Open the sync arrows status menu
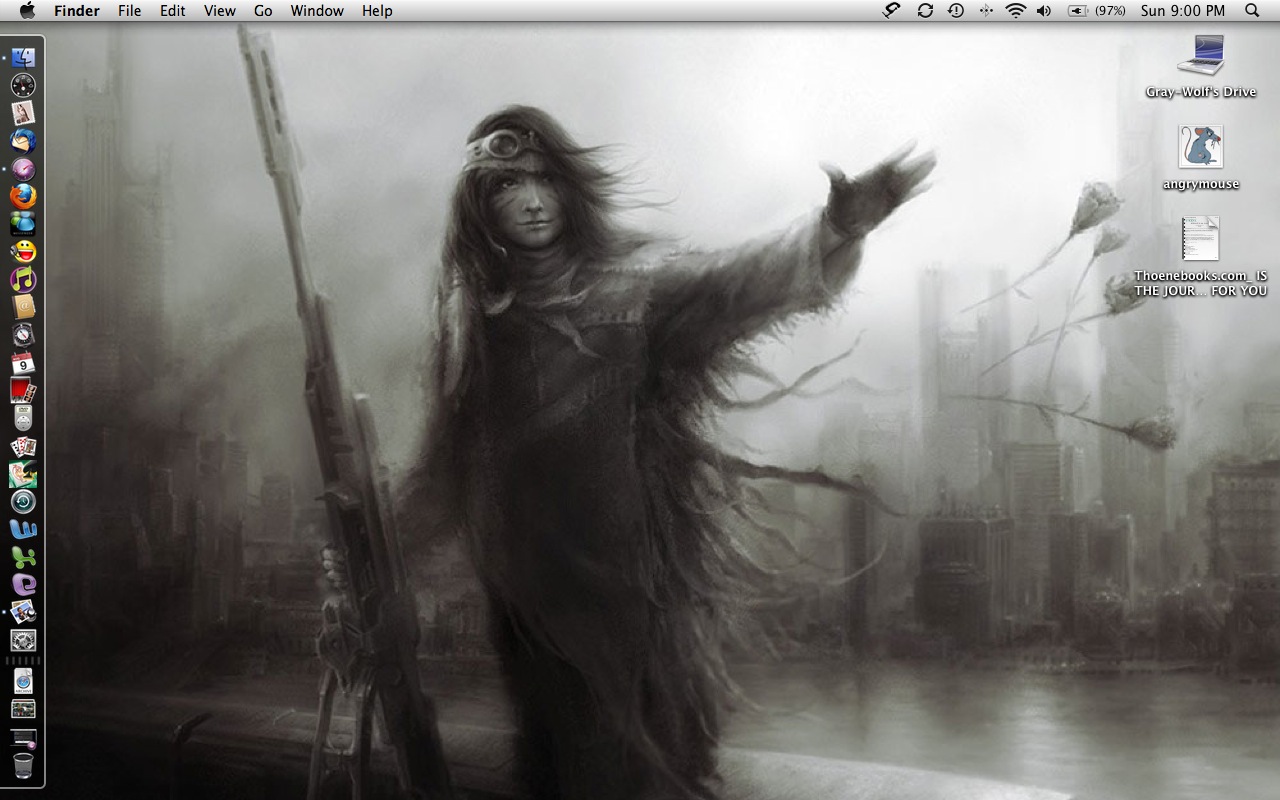Viewport: 1280px width, 800px height. click(x=925, y=11)
